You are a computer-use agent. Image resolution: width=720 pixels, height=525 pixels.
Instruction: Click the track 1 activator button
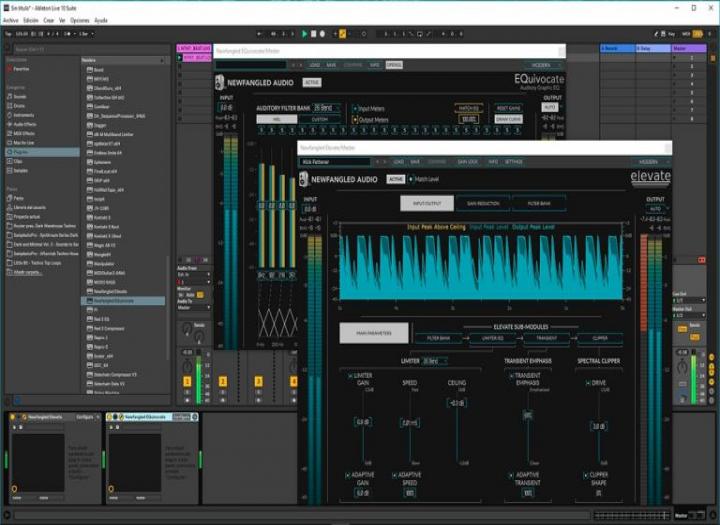tap(187, 381)
